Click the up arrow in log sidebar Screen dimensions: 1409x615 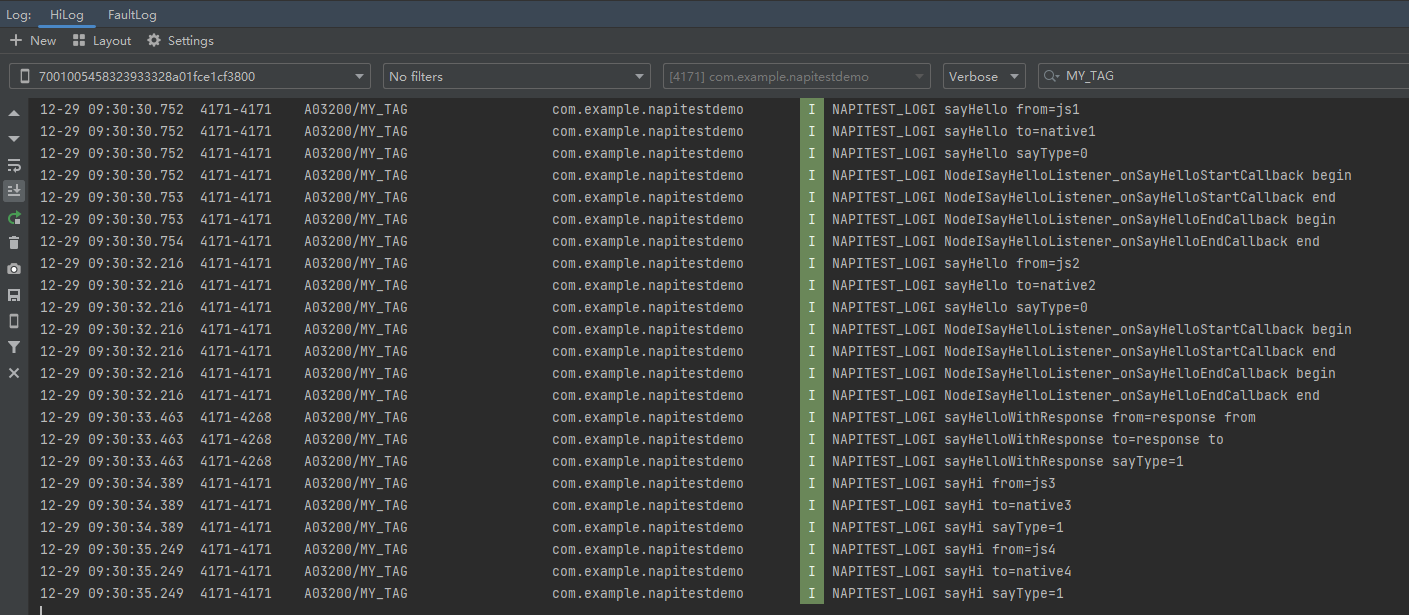tap(14, 113)
